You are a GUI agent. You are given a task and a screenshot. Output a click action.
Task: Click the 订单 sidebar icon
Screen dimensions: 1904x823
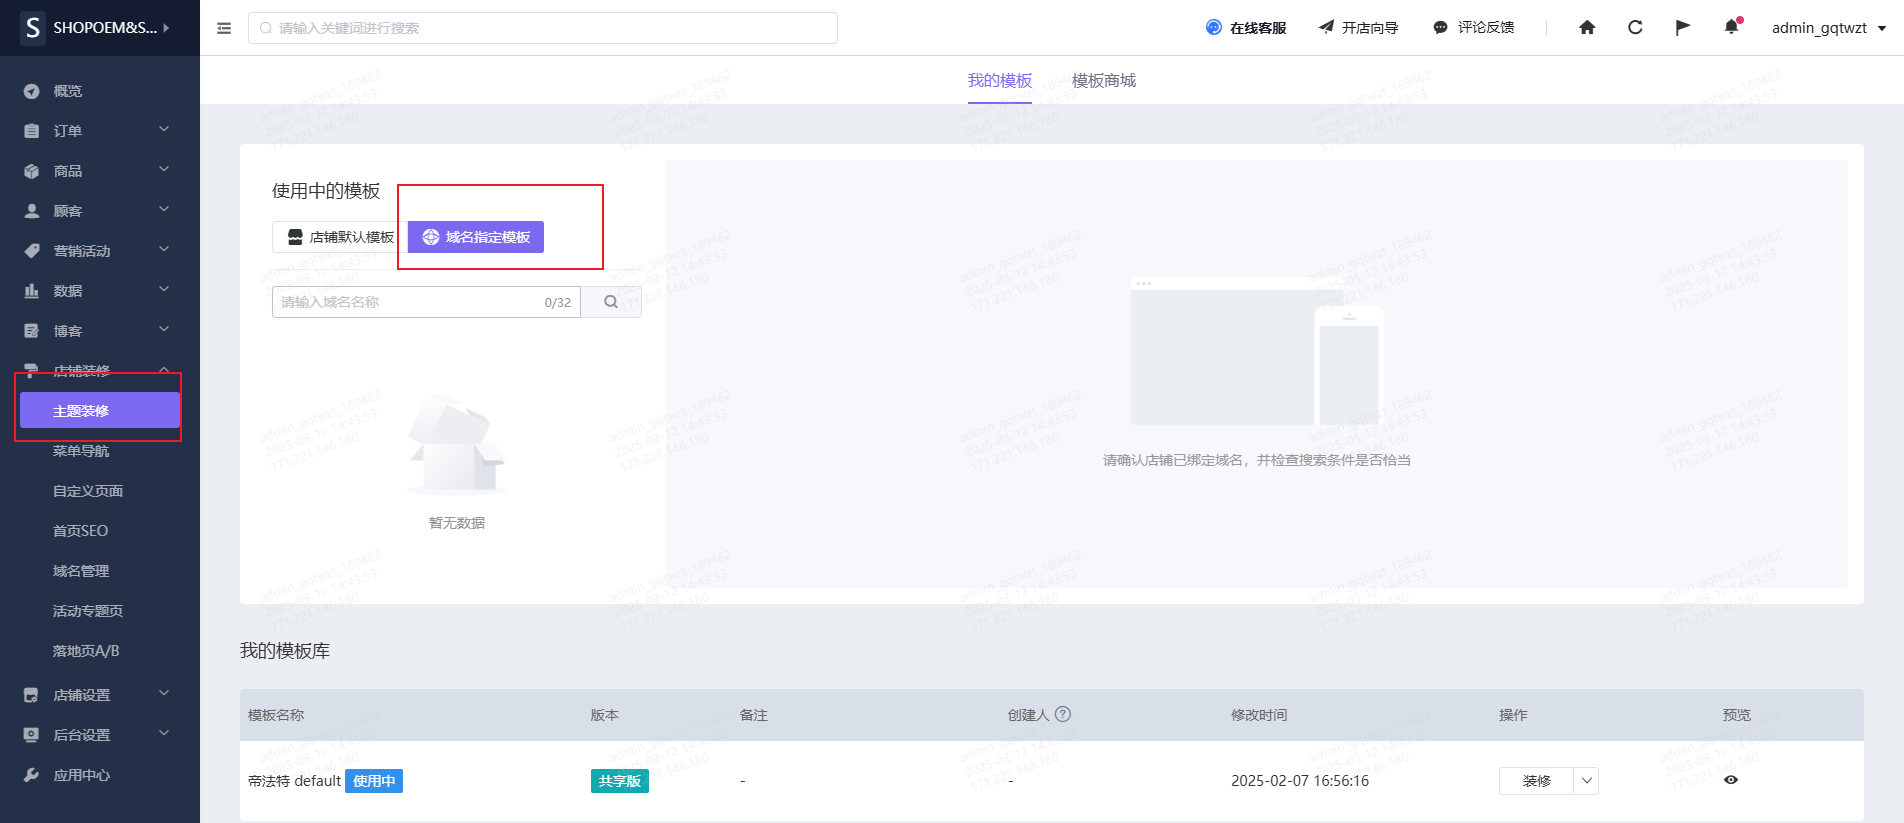[32, 131]
